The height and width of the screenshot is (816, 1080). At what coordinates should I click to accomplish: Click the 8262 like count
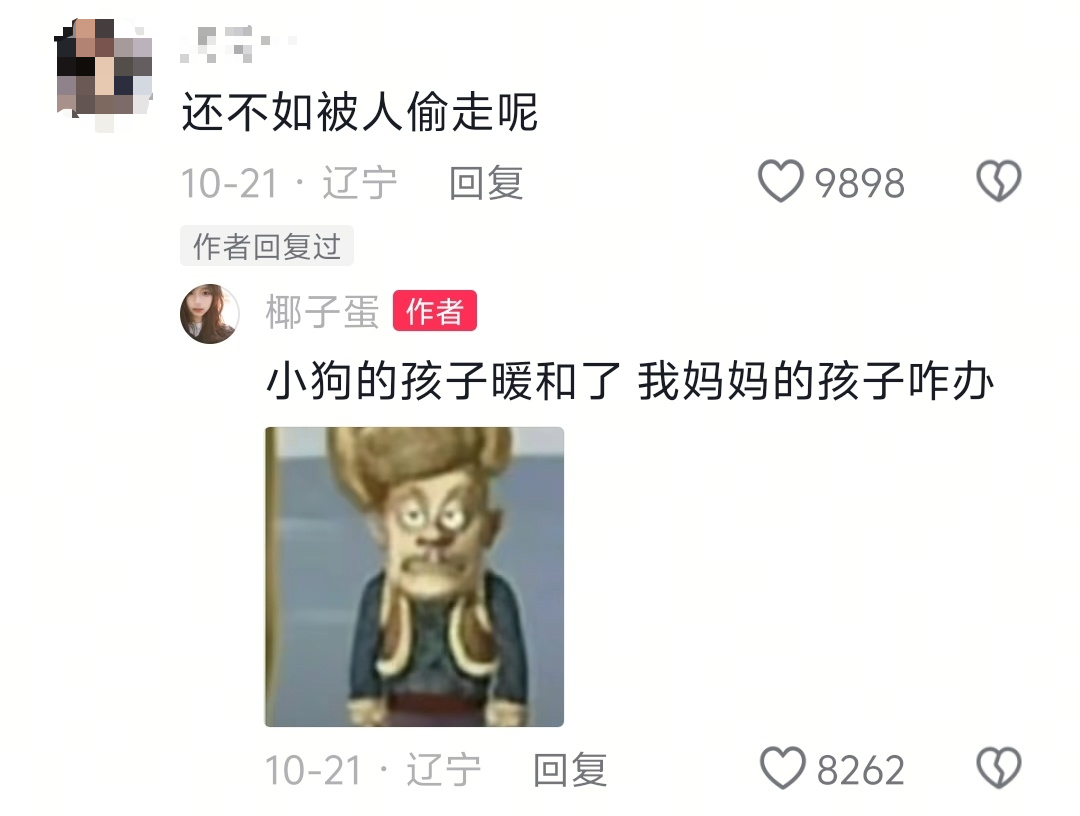tap(860, 770)
